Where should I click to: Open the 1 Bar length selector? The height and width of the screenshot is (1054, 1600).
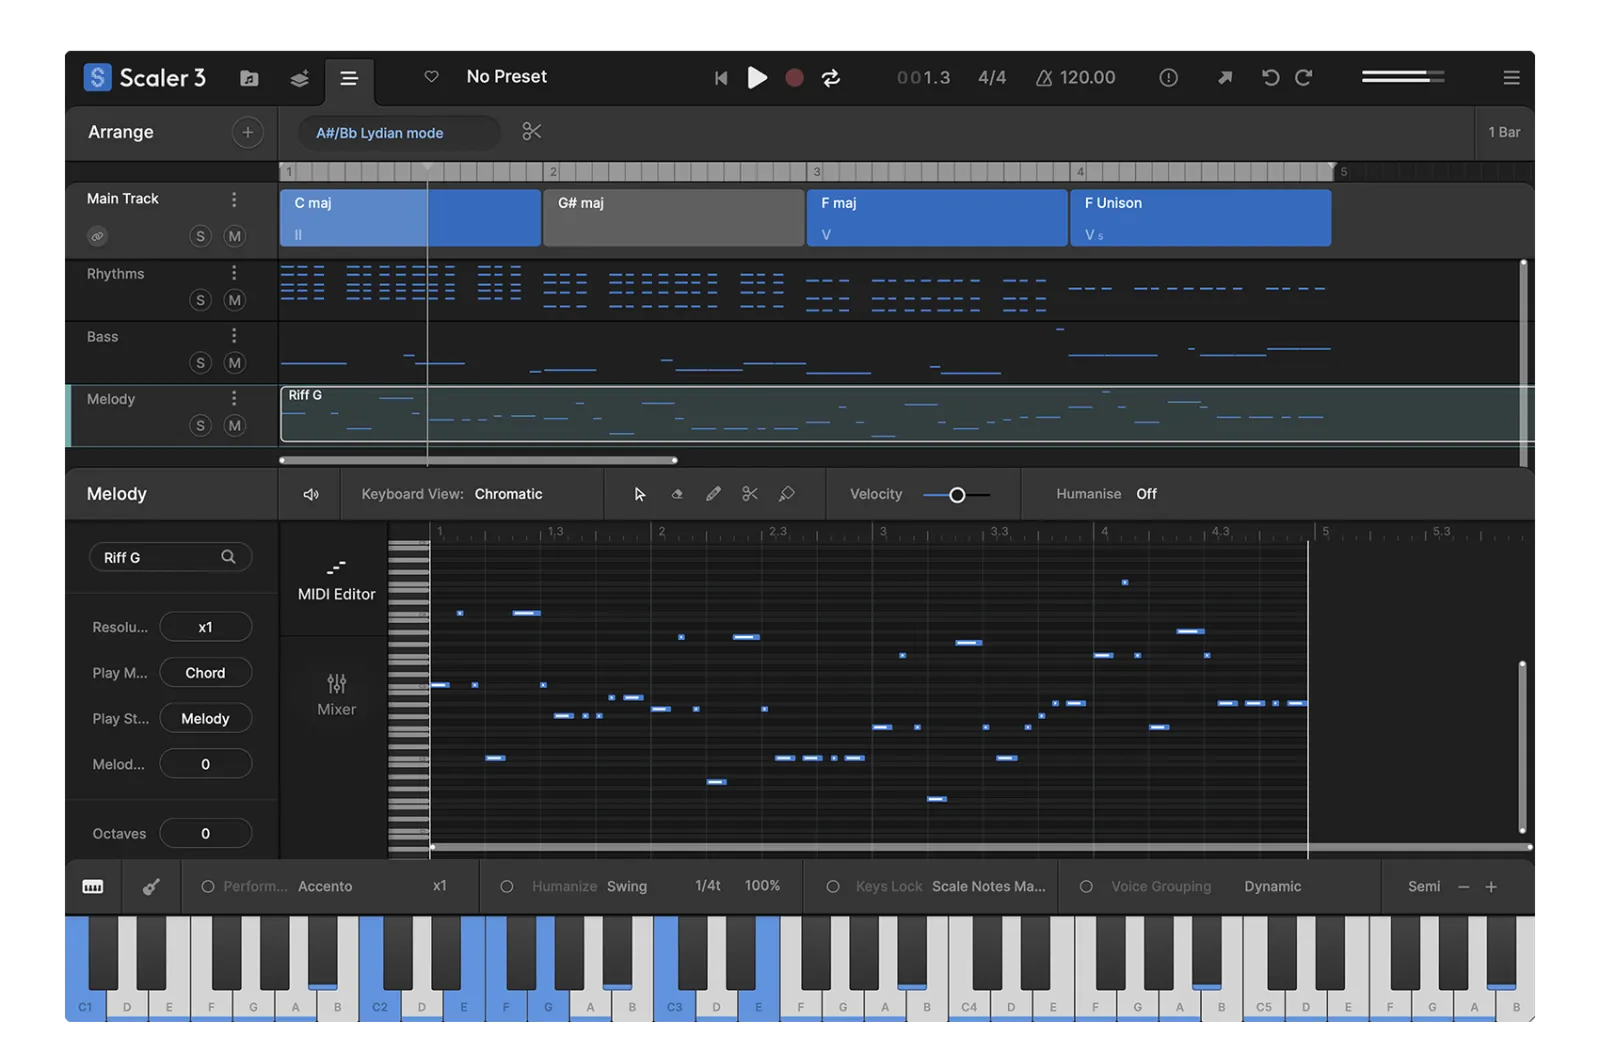(1504, 132)
